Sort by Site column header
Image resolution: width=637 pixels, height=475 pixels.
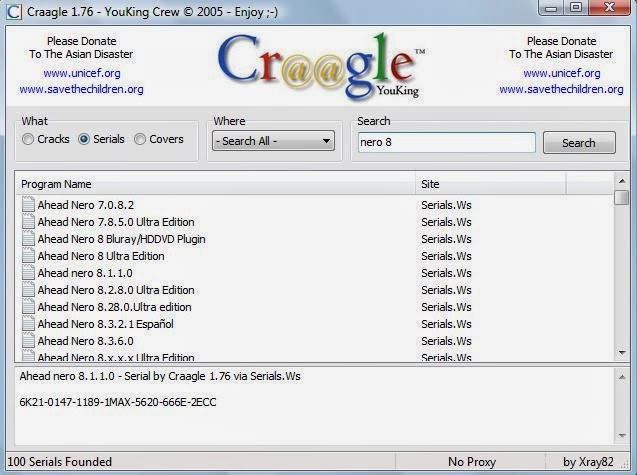[490, 184]
